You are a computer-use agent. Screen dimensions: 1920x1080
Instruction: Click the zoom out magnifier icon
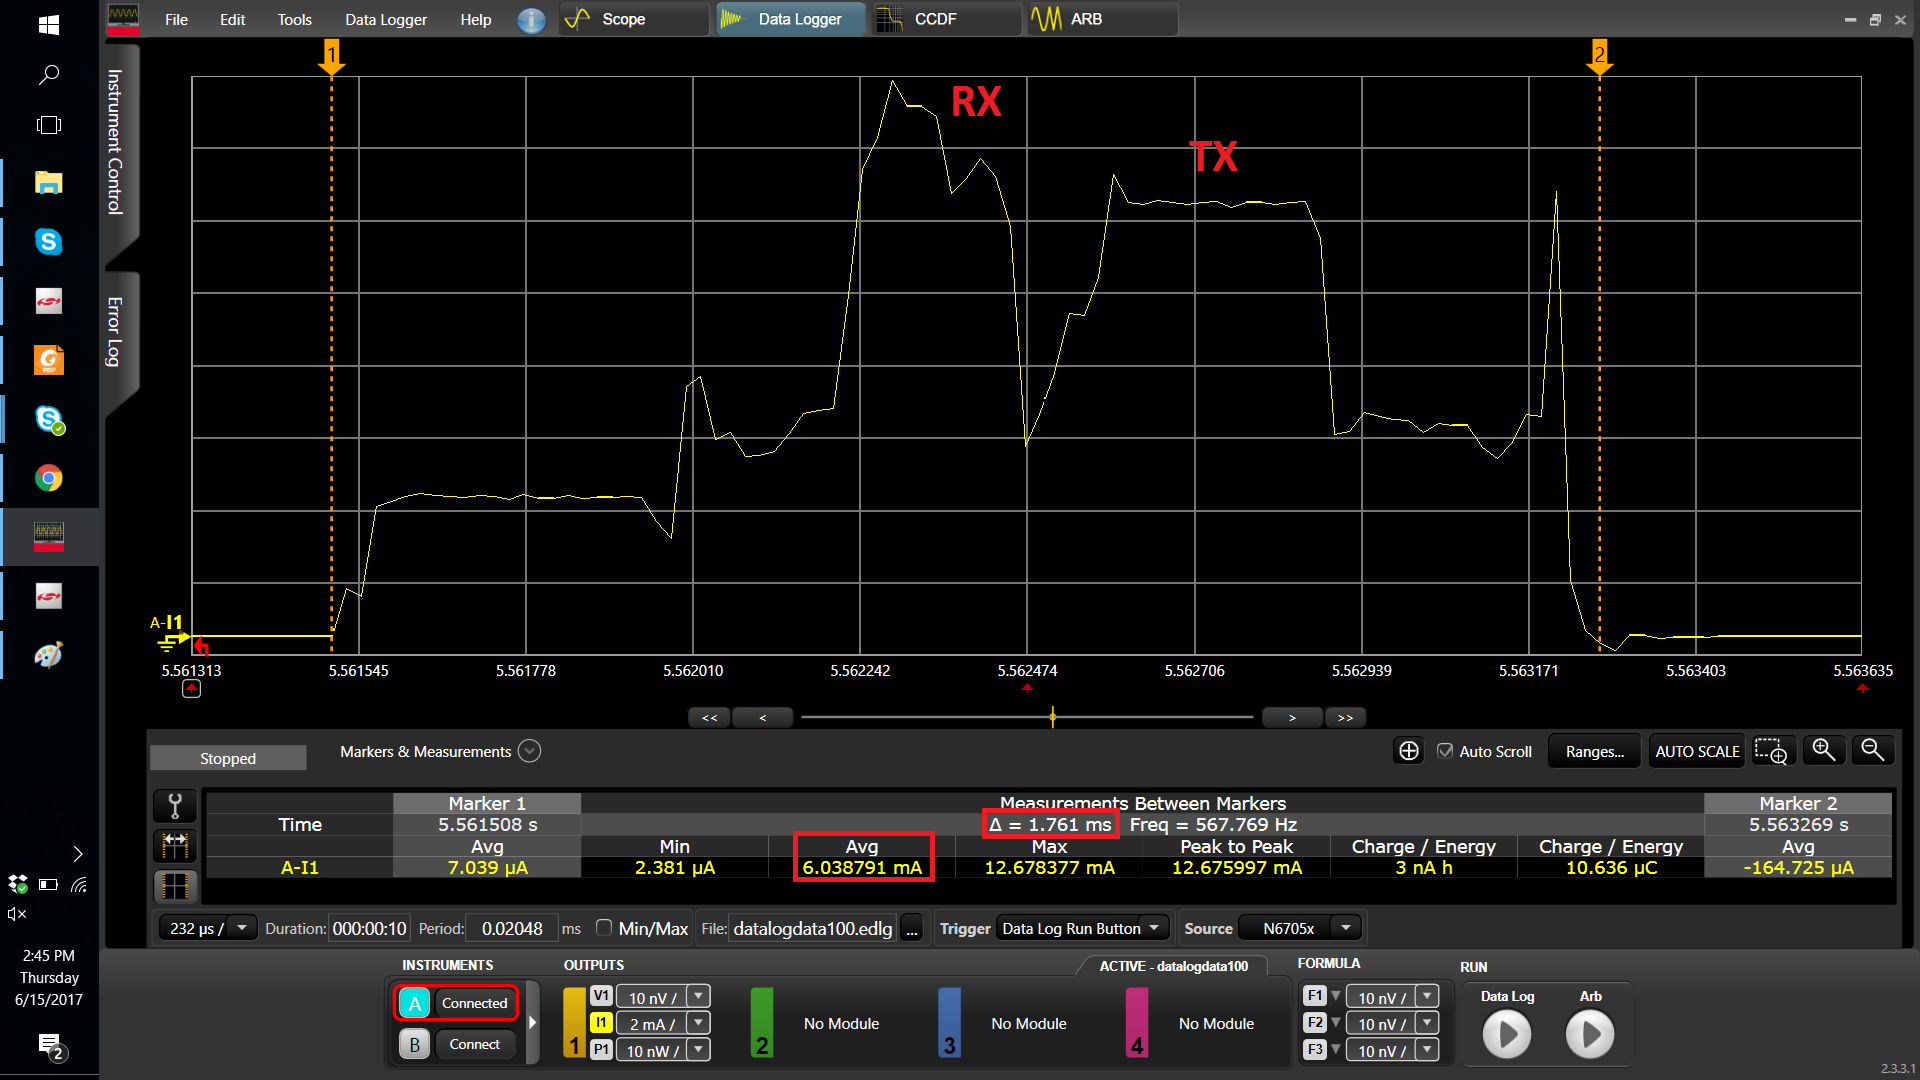[1874, 750]
